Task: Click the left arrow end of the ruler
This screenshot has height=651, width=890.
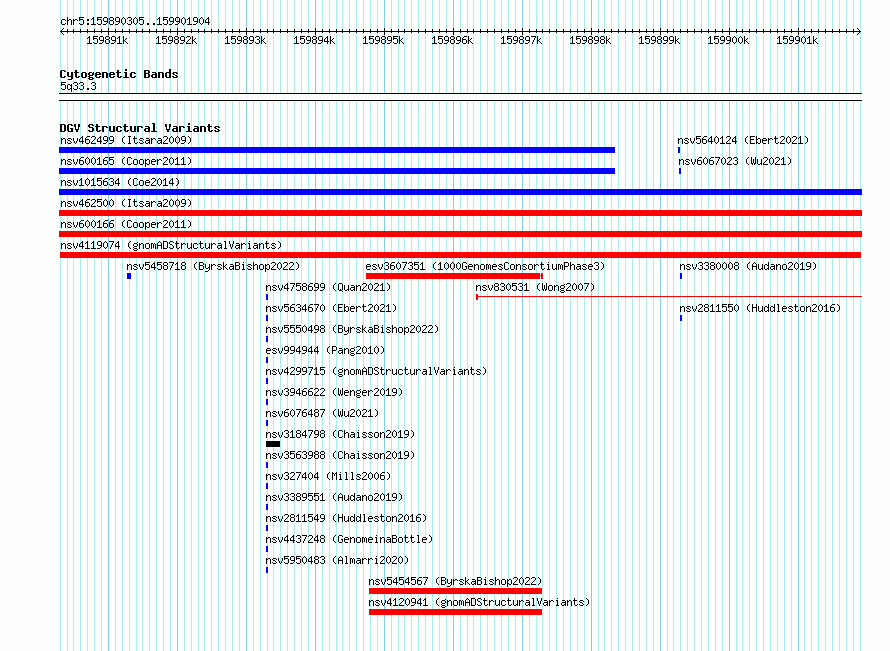Action: point(62,32)
